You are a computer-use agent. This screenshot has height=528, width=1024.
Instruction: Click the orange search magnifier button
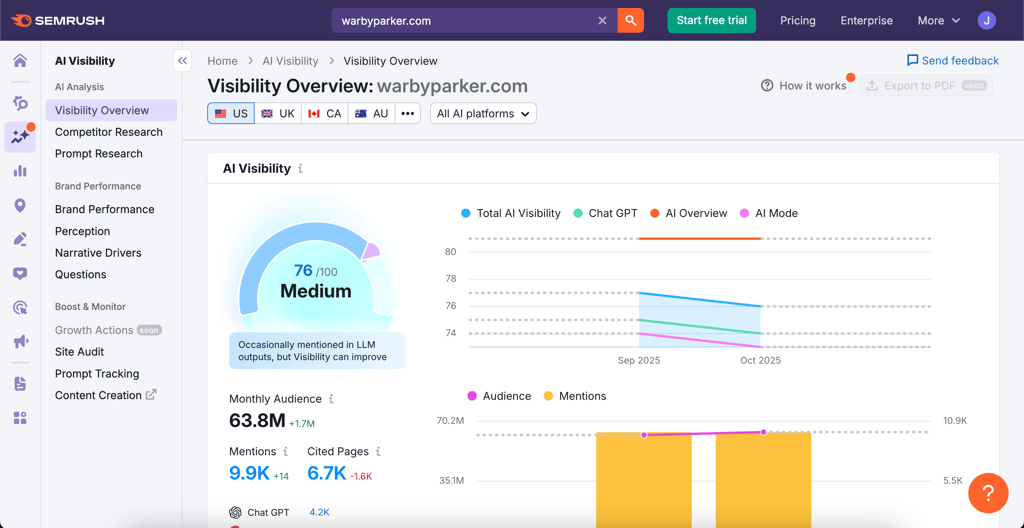pyautogui.click(x=630, y=21)
